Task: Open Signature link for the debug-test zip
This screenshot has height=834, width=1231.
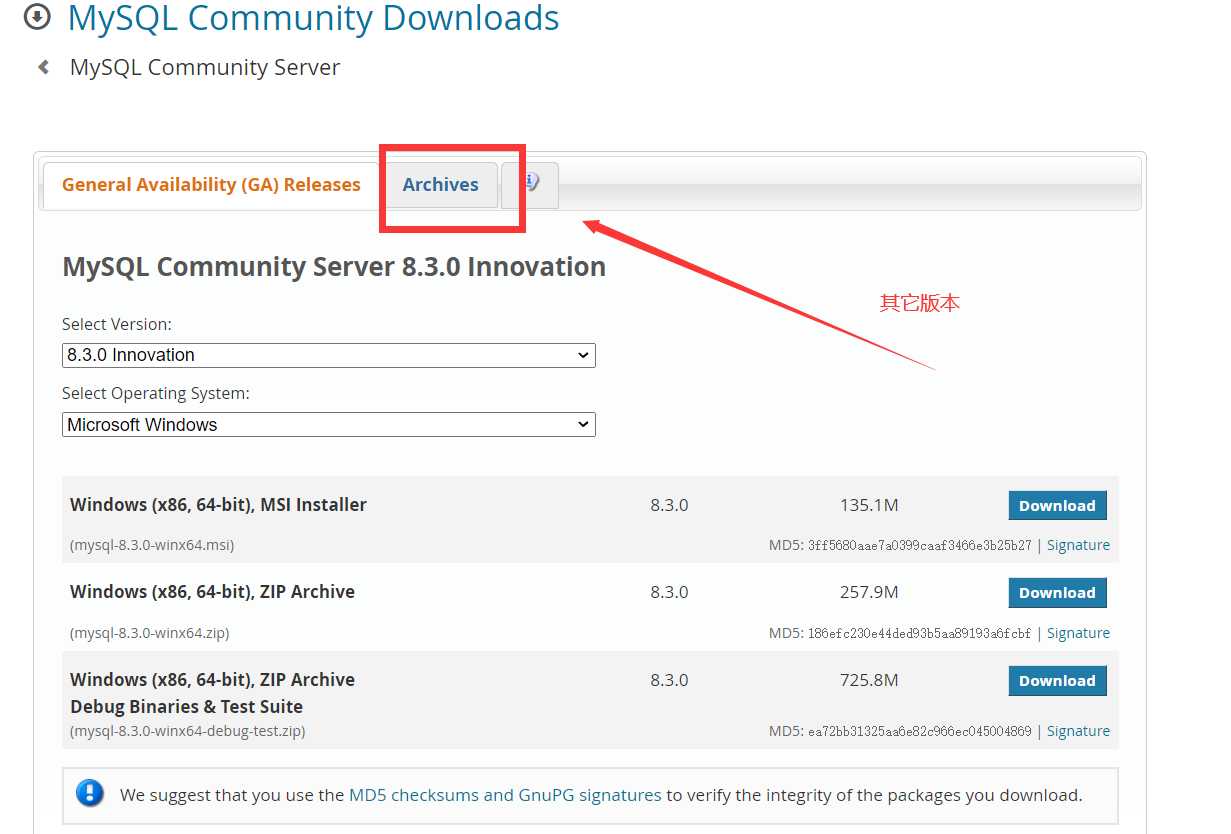Action: (x=1078, y=731)
